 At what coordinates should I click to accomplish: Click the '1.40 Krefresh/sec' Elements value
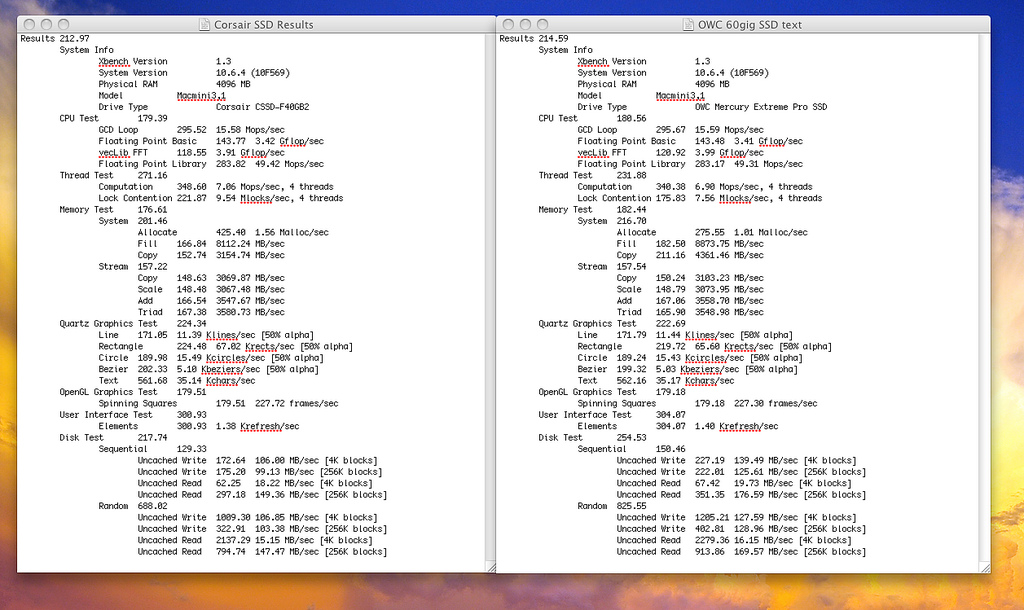pos(736,426)
